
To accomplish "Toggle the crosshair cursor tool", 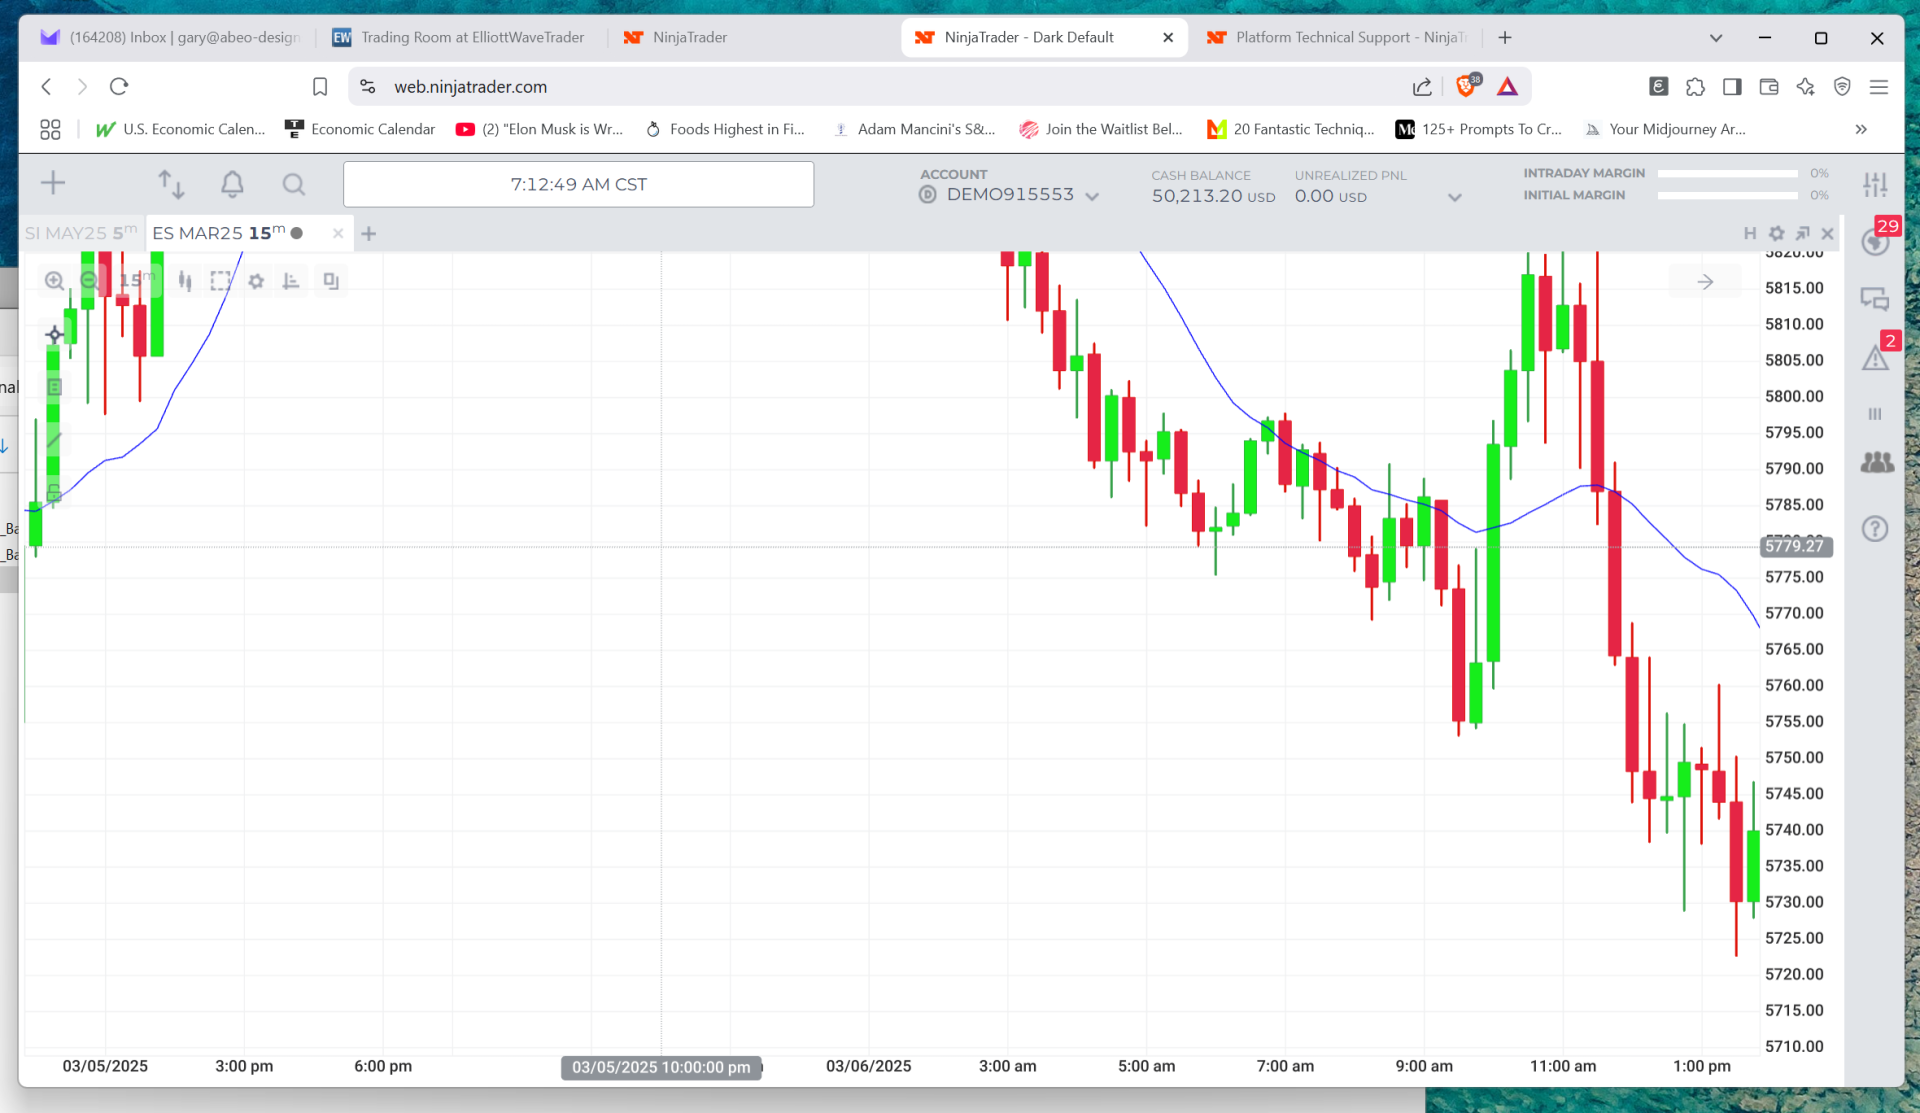I will pyautogui.click(x=55, y=335).
